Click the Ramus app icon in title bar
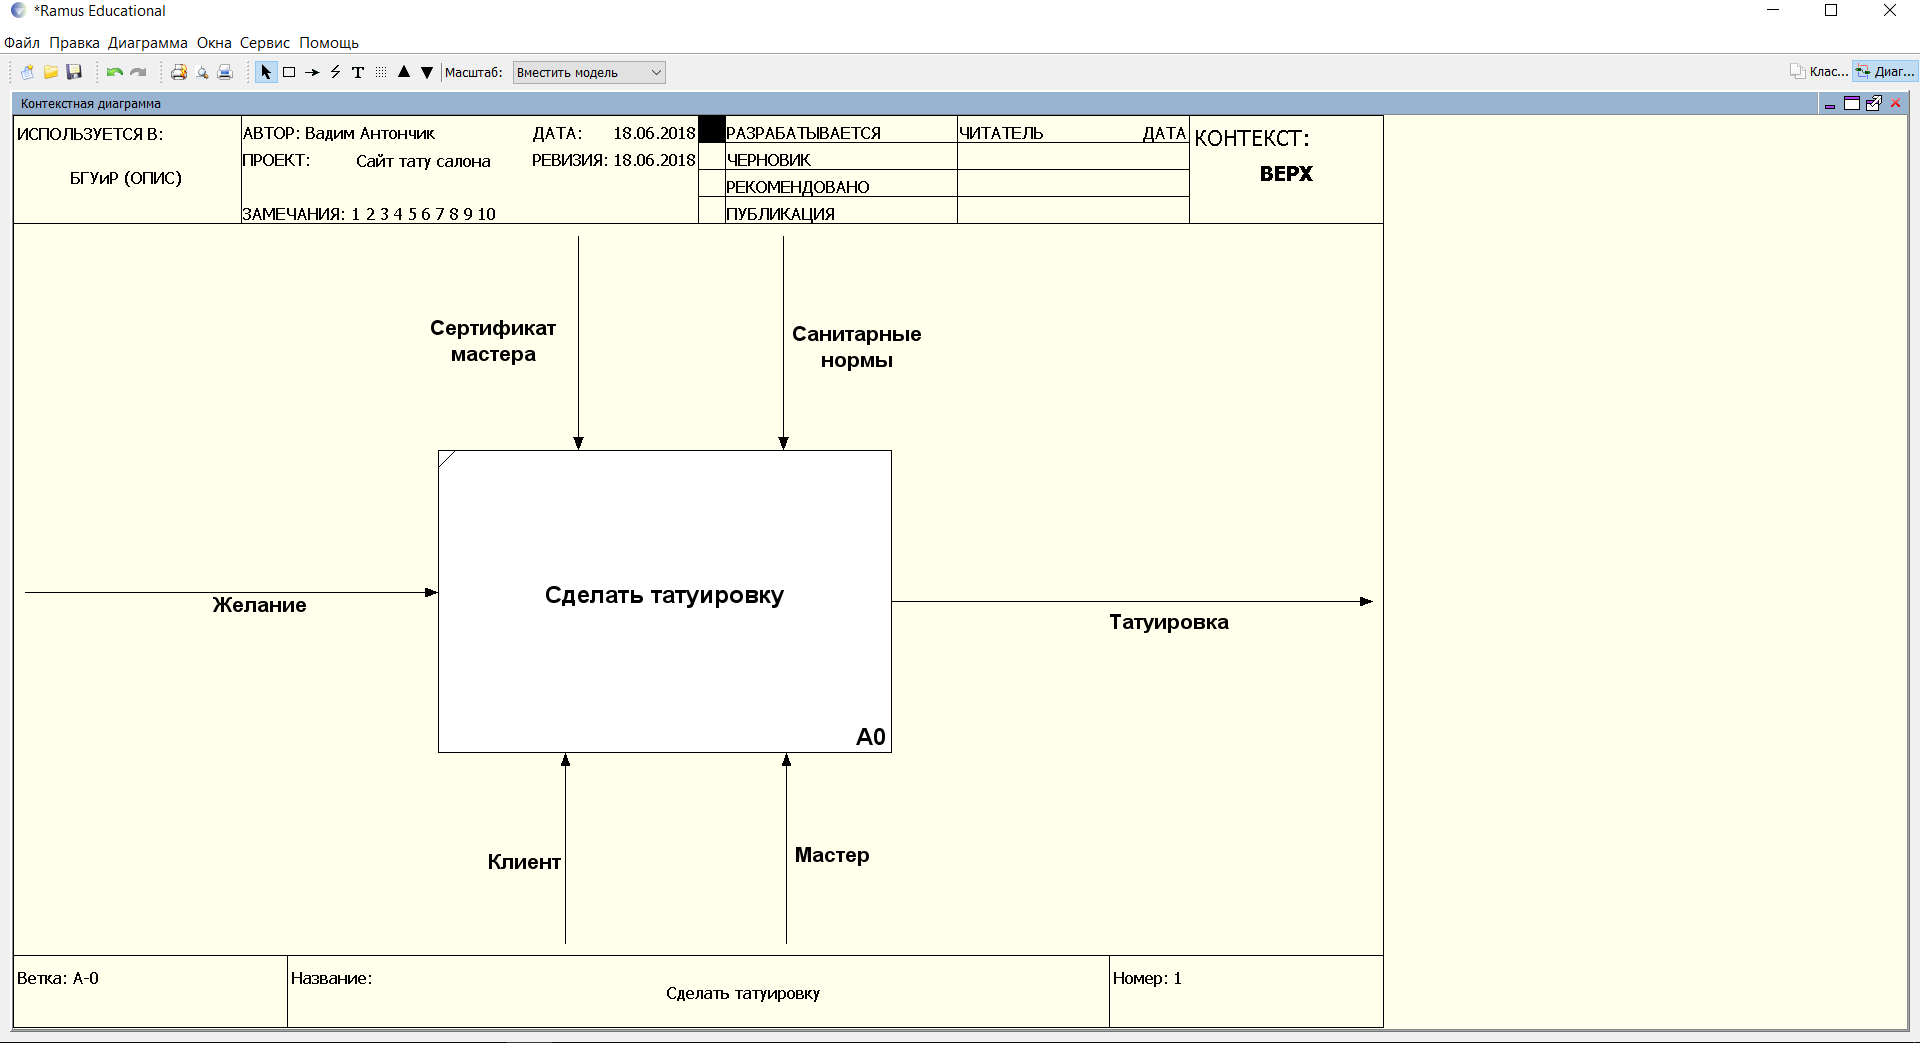Screen dimensions: 1920x1043 click(18, 10)
